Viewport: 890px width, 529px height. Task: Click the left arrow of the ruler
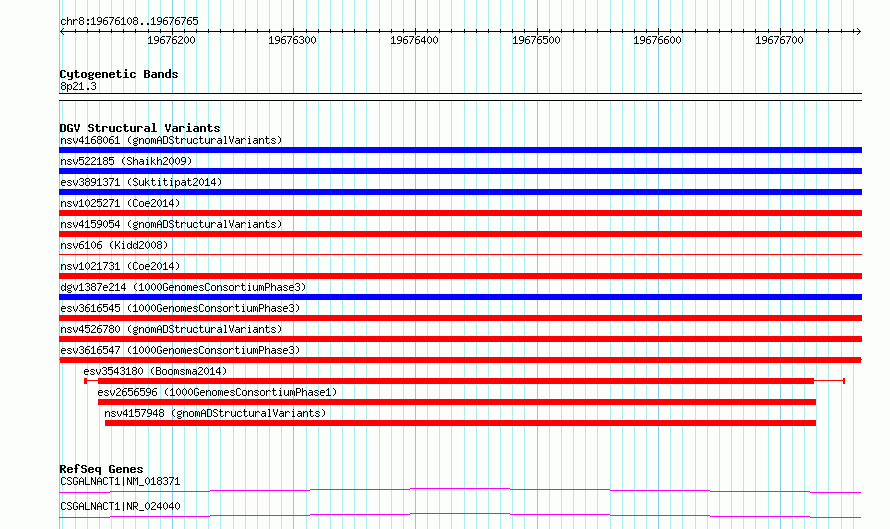tap(62, 32)
